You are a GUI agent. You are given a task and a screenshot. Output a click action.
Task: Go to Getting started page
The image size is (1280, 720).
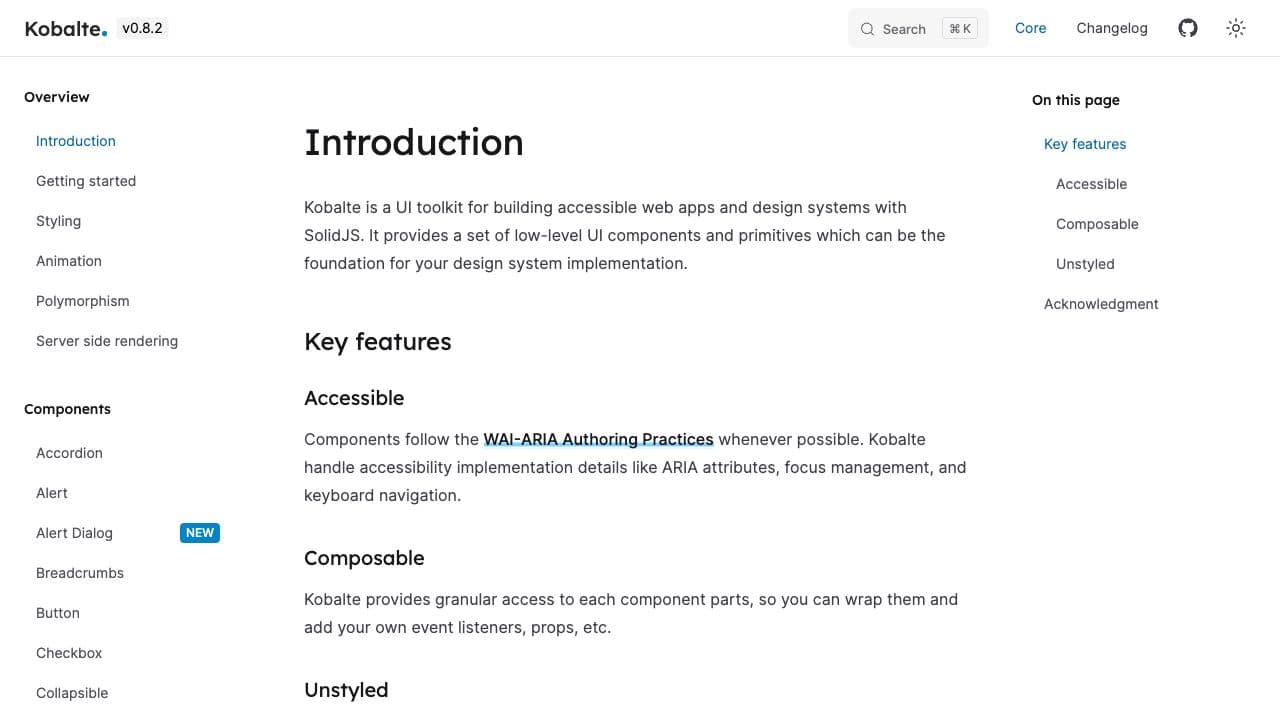click(86, 181)
